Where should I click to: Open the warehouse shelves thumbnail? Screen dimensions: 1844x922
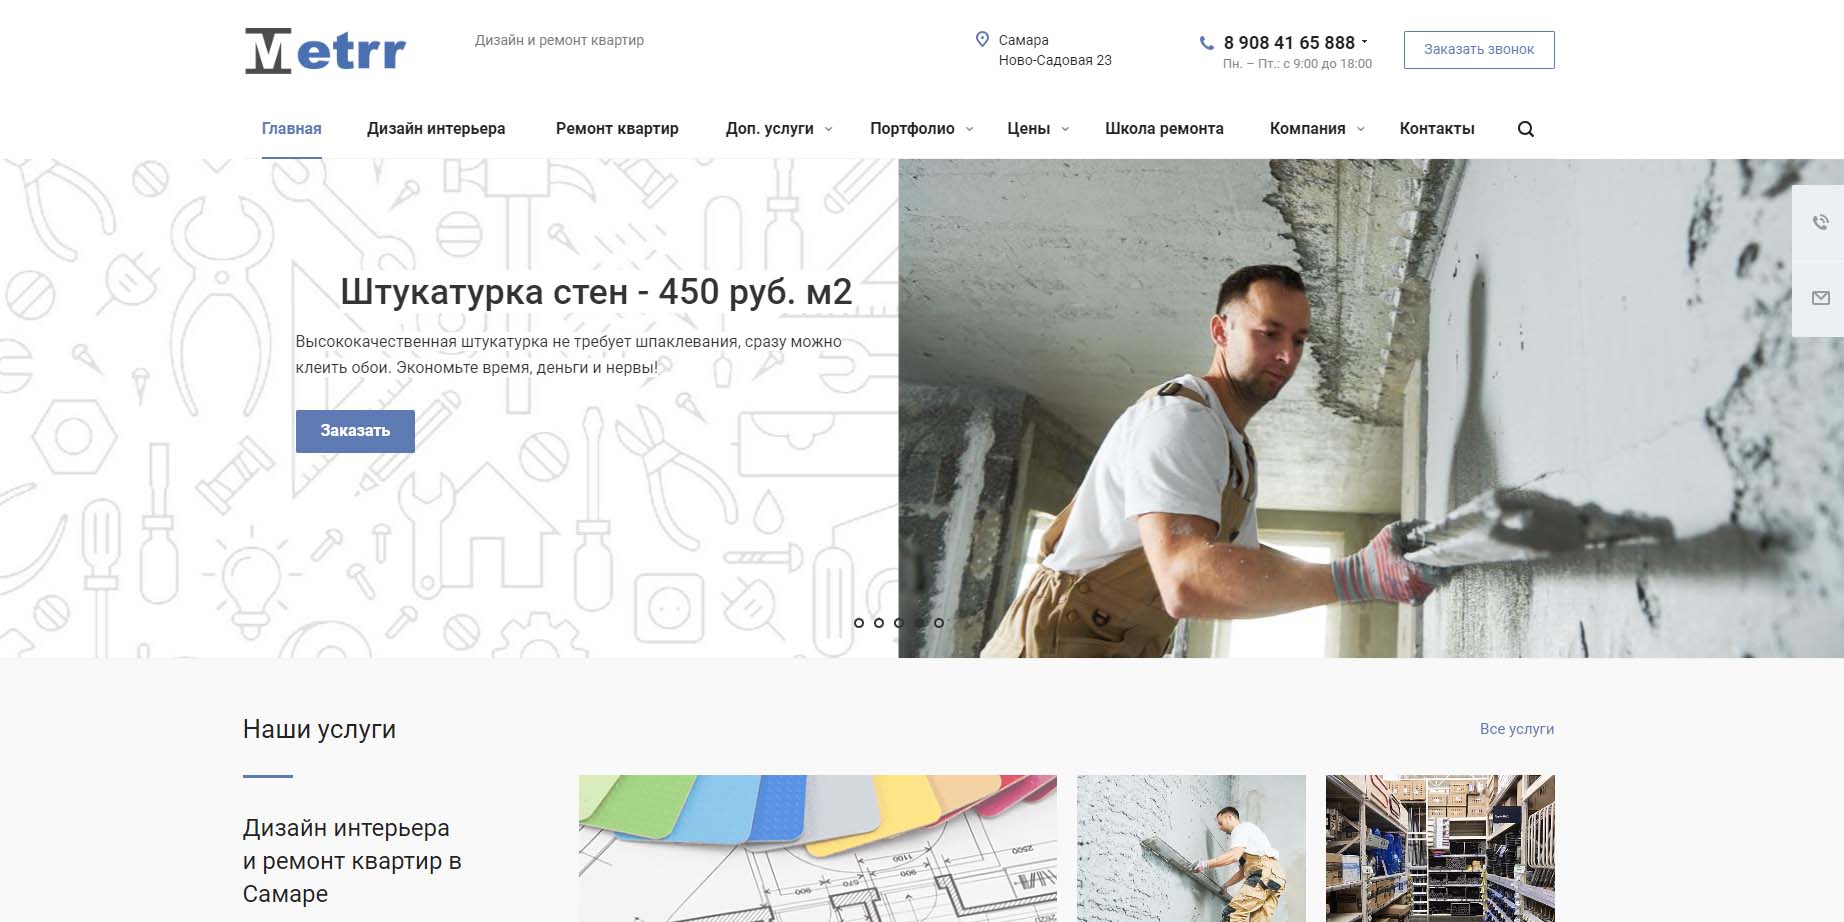tap(1439, 848)
